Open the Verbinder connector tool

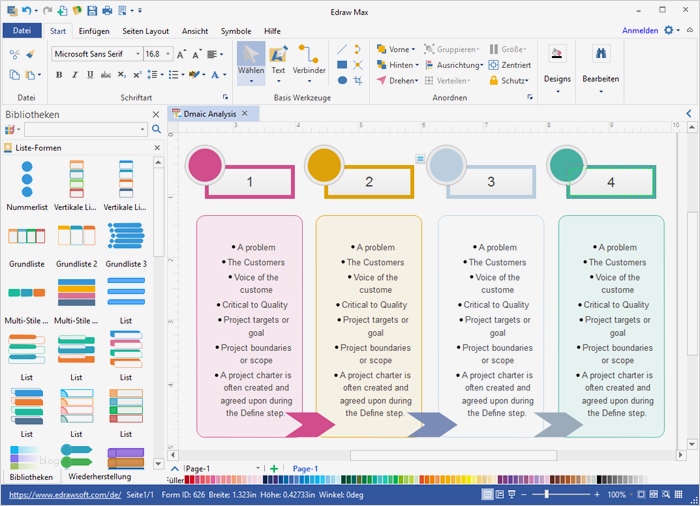coord(309,63)
